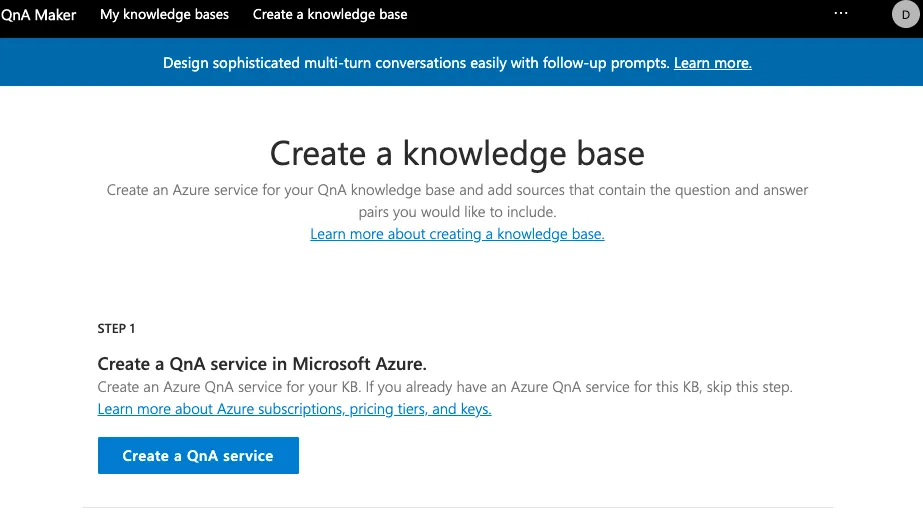
Task: Open the three-dot more options menu
Action: tap(841, 13)
